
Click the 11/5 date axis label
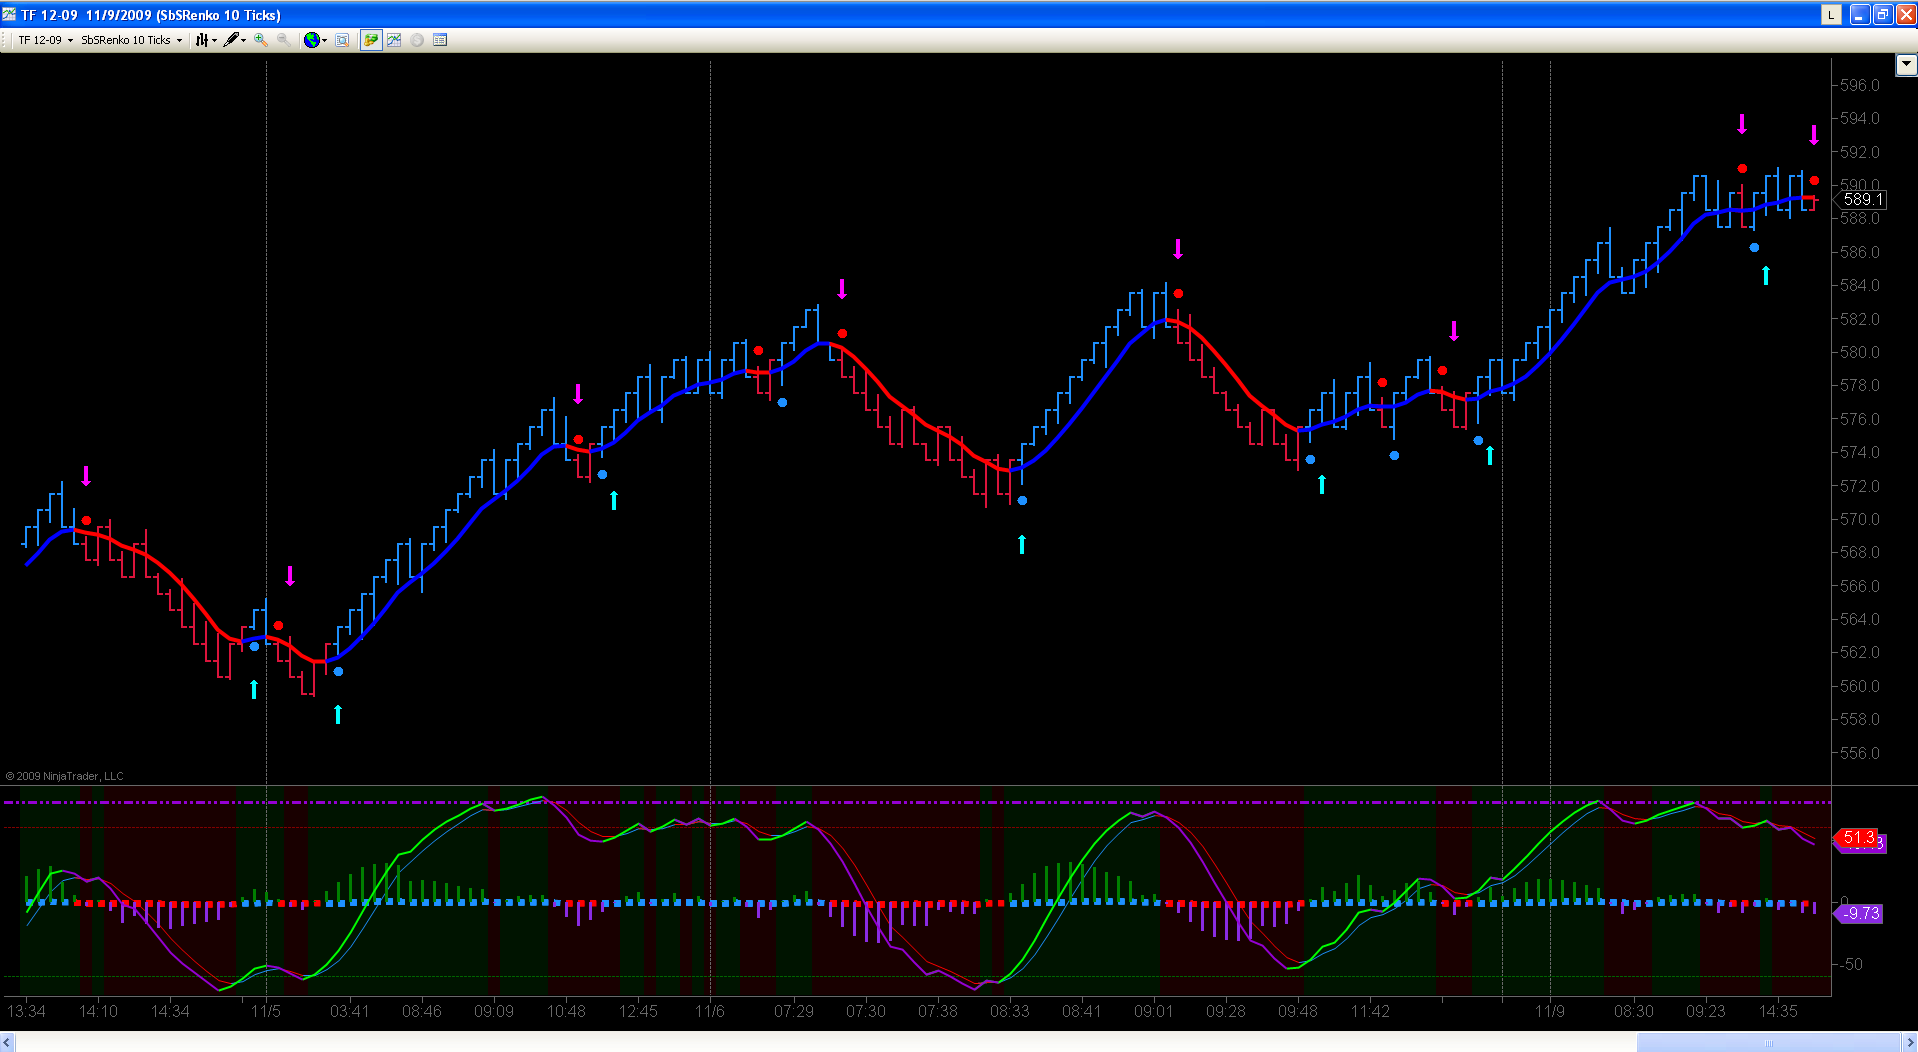pos(266,1011)
